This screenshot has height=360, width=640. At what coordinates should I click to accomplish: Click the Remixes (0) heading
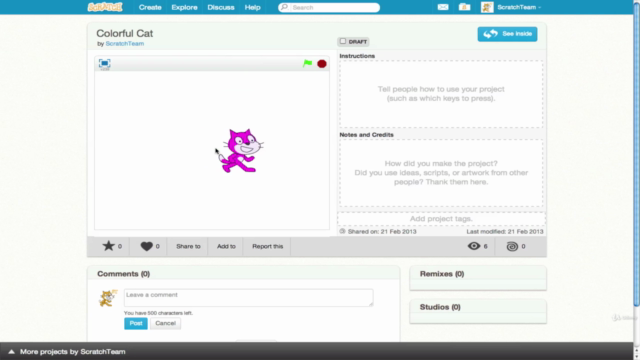442,274
